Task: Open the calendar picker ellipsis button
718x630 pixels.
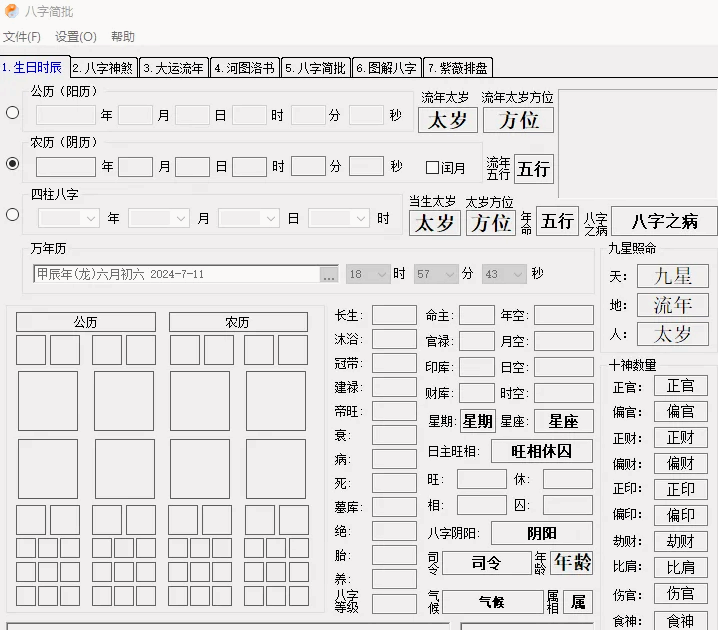Action: (x=329, y=274)
